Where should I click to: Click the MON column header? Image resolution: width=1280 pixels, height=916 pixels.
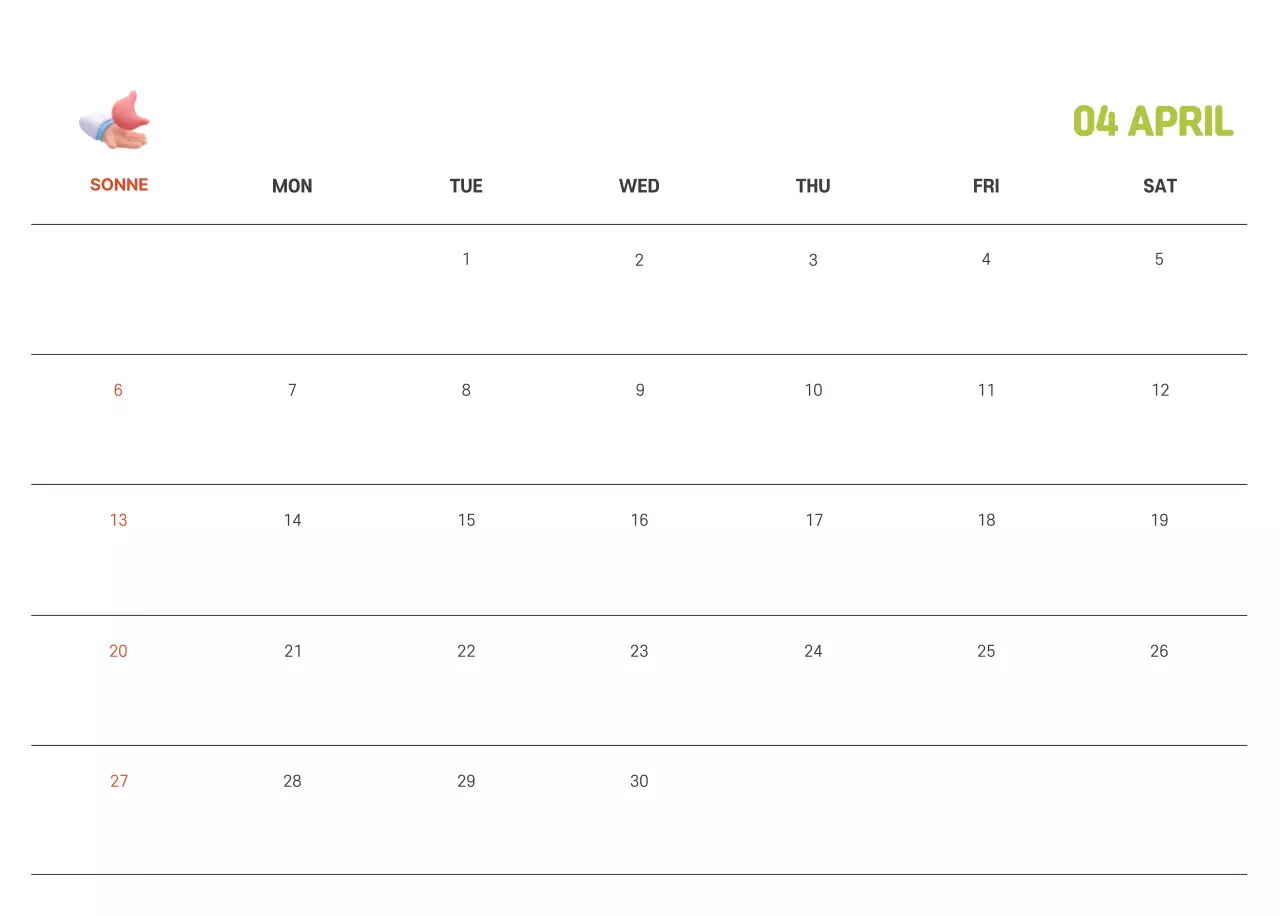[x=292, y=186]
